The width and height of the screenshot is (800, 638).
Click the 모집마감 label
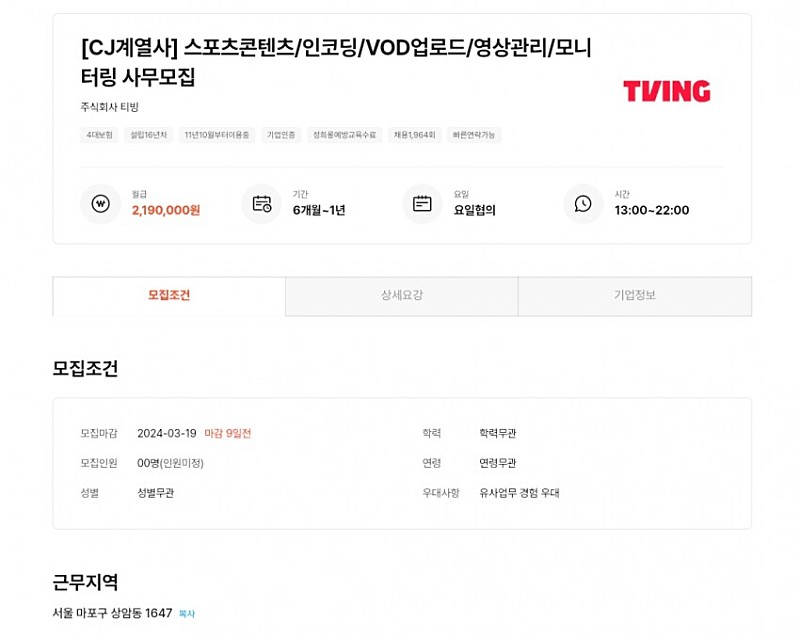[99, 434]
